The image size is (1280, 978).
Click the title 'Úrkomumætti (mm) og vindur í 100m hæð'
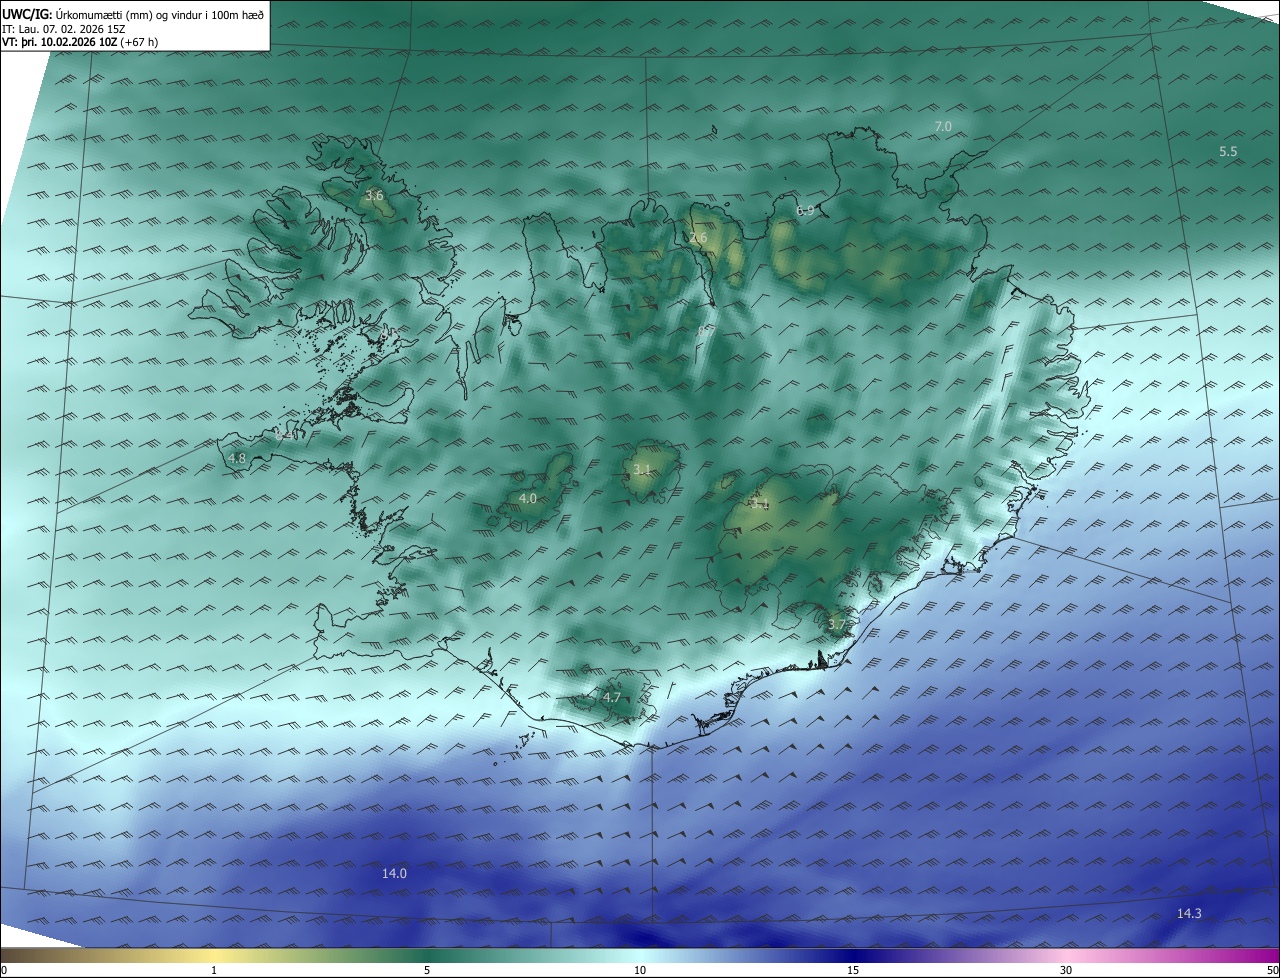[160, 15]
